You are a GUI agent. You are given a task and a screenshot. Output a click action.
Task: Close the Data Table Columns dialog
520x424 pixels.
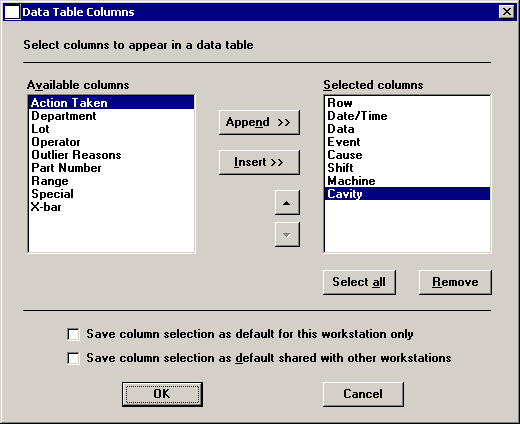[x=507, y=12]
